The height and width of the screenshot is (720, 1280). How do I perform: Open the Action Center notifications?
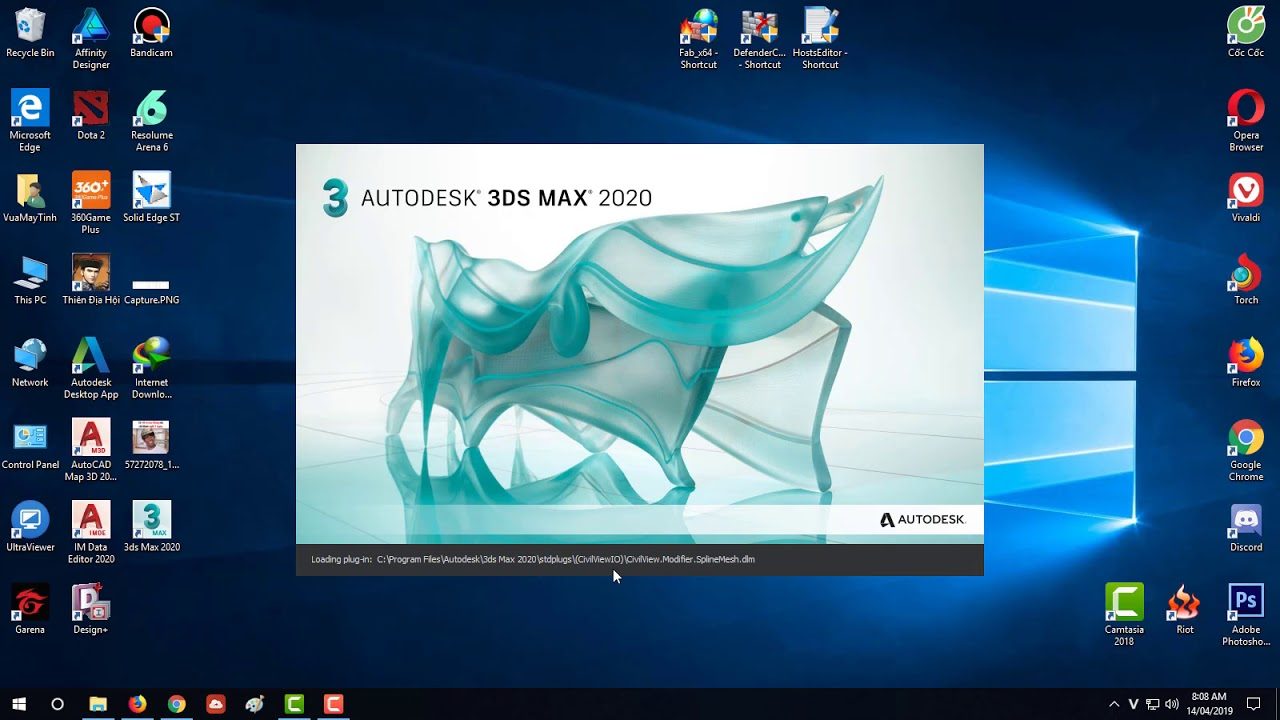pyautogui.click(x=1253, y=704)
